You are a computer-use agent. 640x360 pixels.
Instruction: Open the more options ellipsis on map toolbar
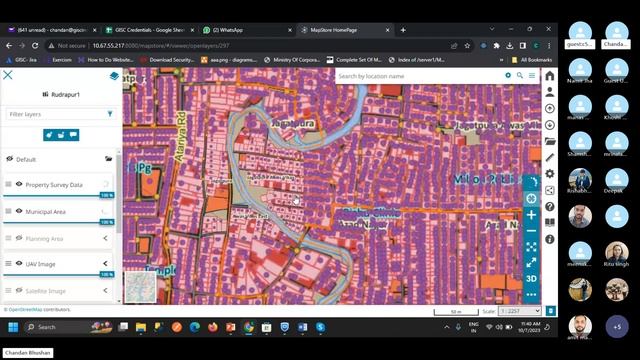coord(531,295)
